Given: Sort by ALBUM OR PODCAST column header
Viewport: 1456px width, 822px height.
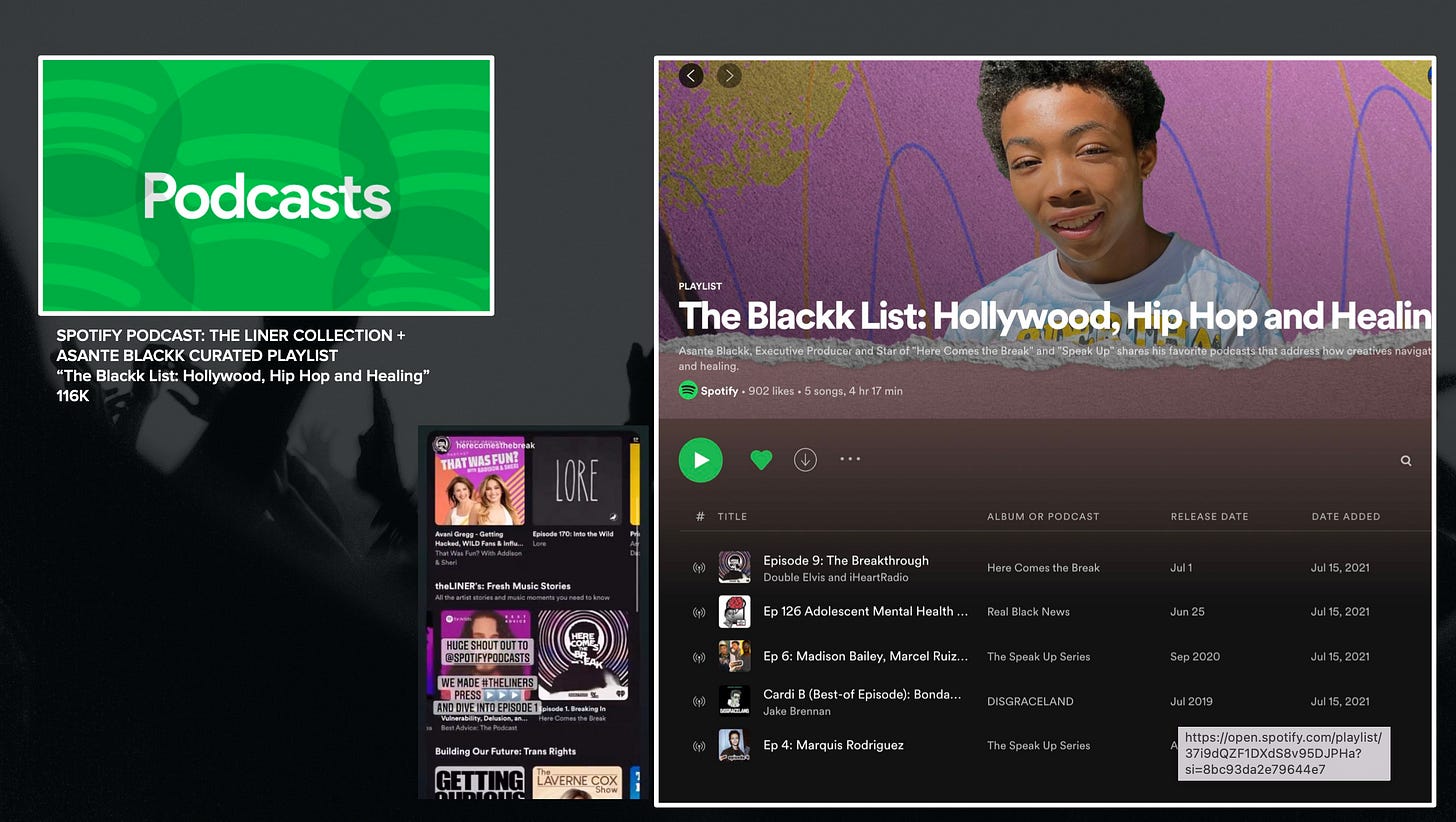Looking at the screenshot, I should click(x=1043, y=517).
